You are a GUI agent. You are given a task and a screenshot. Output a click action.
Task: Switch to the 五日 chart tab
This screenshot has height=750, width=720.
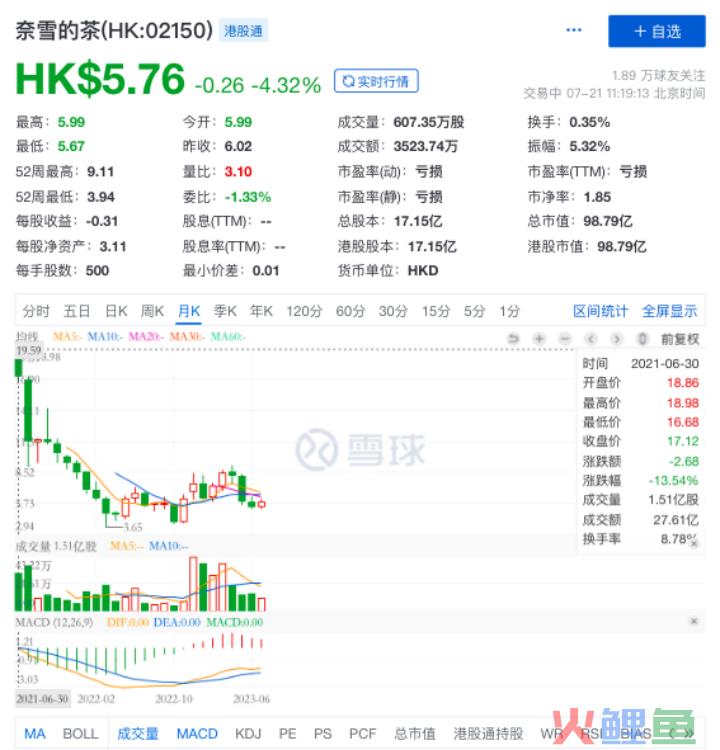click(x=77, y=311)
